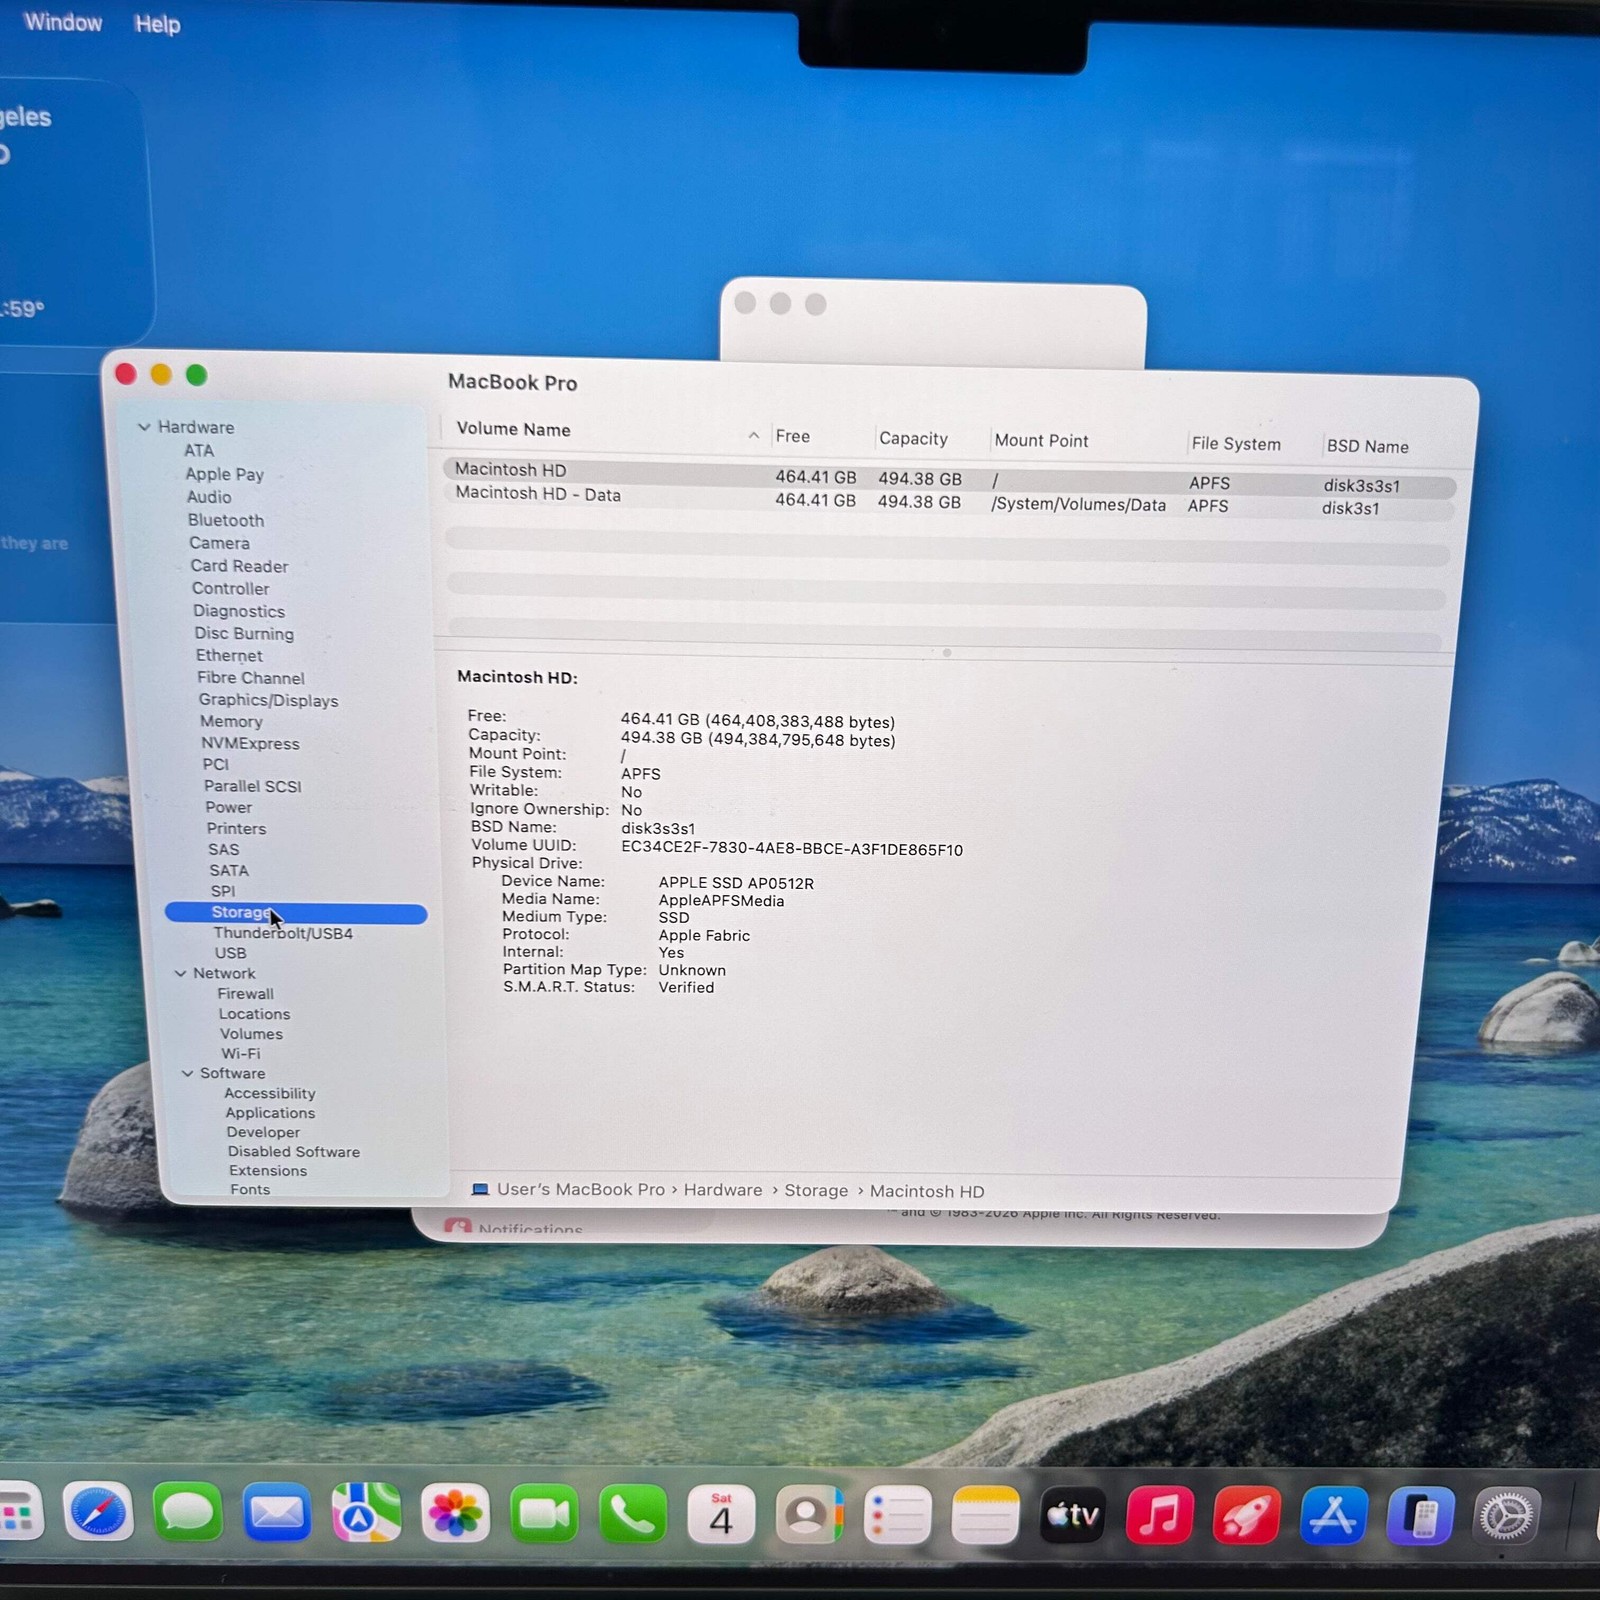The height and width of the screenshot is (1600, 1600).
Task: Sort by Volume Name column header
Action: click(x=513, y=429)
